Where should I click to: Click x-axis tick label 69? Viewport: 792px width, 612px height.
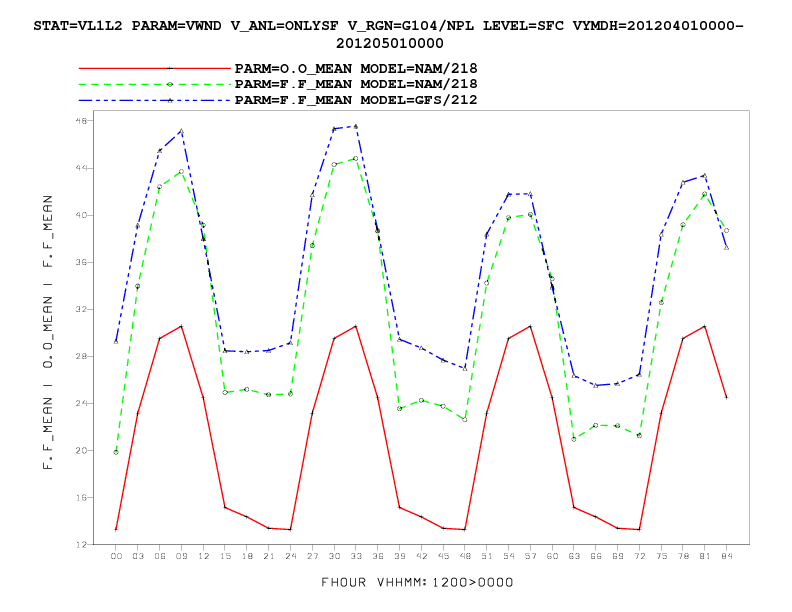pos(618,556)
